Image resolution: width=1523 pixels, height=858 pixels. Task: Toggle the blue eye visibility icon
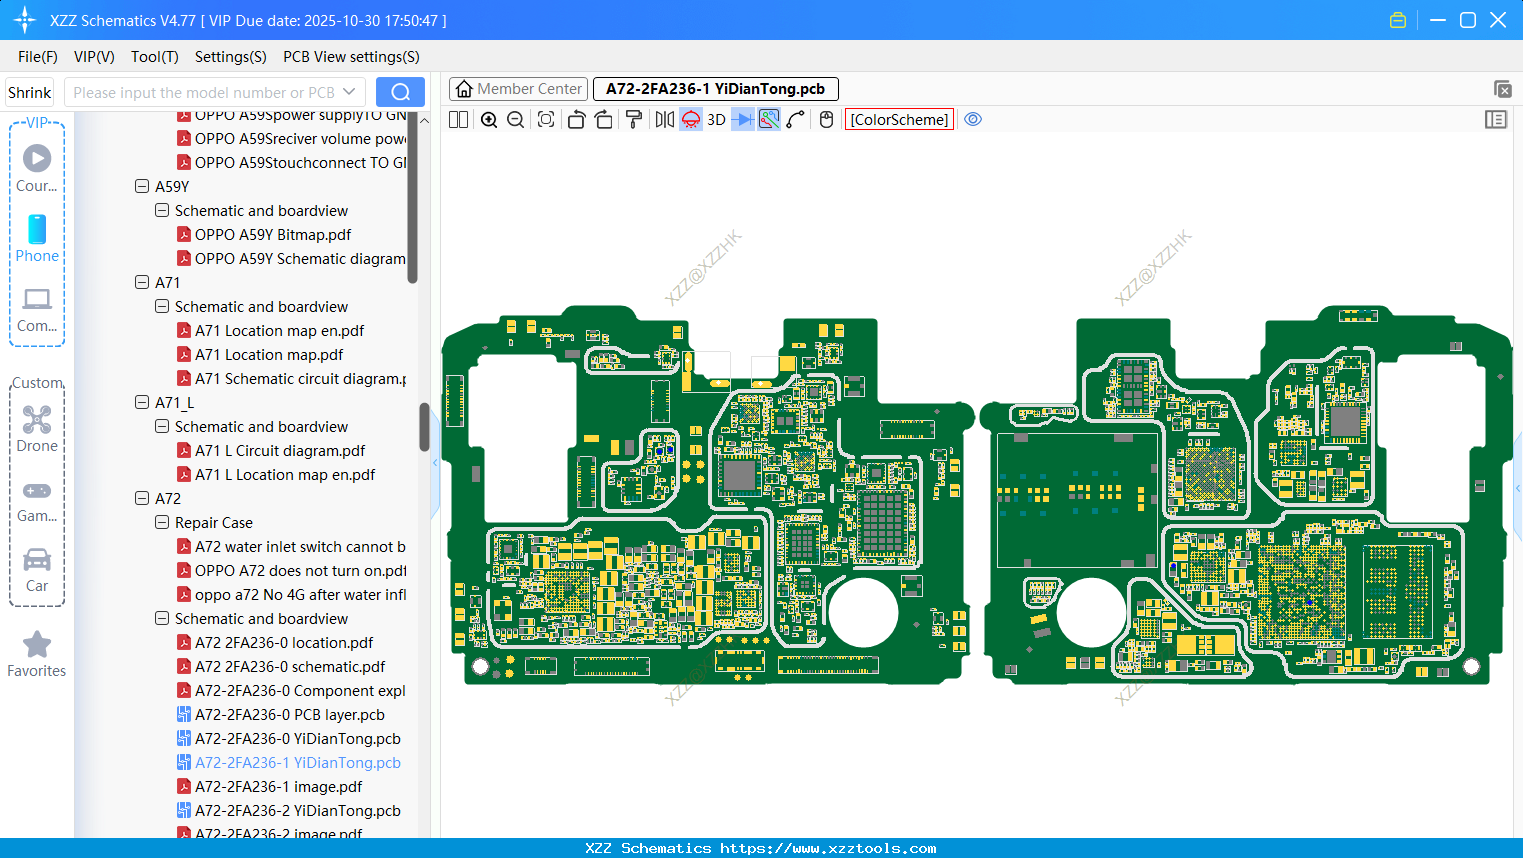[x=973, y=119]
